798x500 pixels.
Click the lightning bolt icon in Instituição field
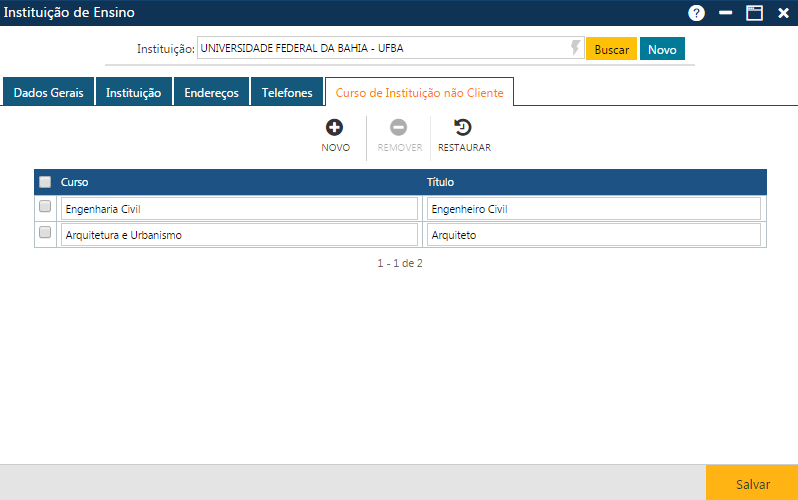(576, 48)
